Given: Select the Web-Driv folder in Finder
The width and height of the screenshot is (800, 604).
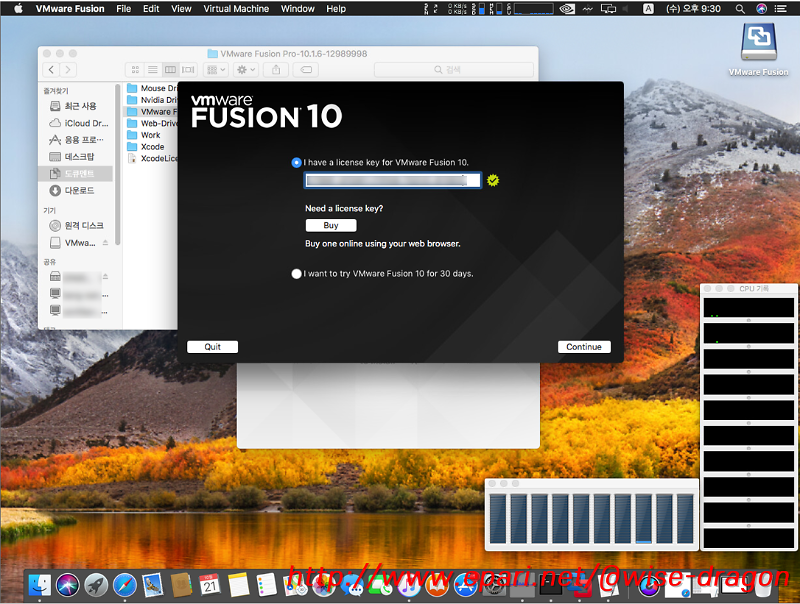Looking at the screenshot, I should [152, 123].
